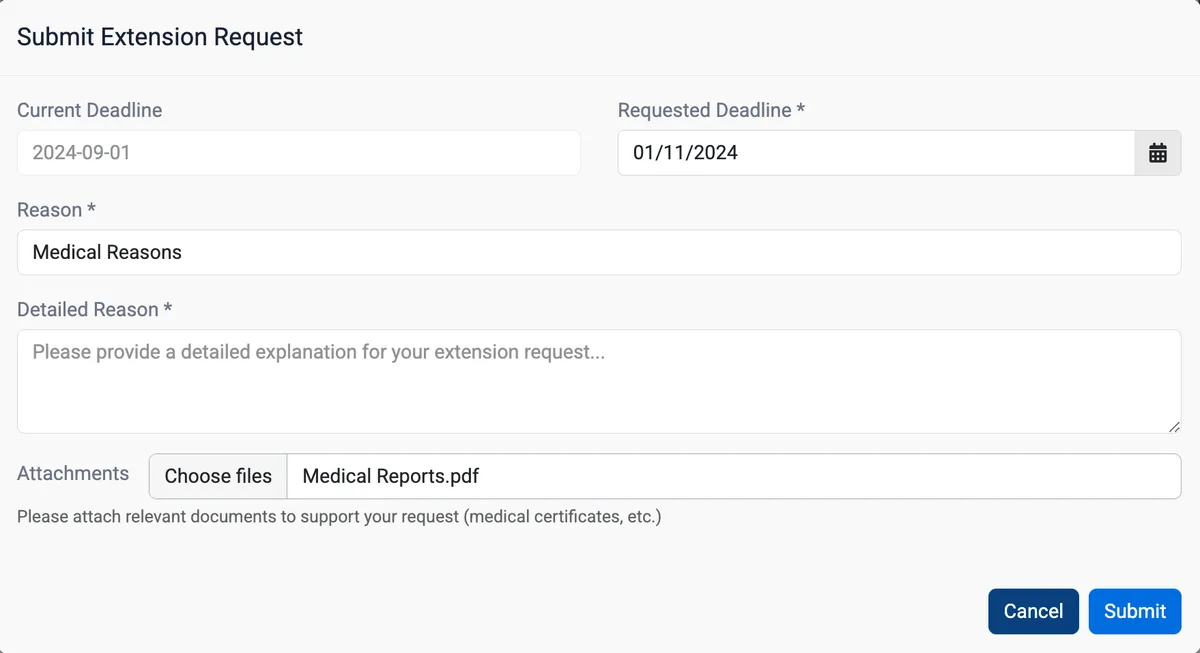Open the Reason dropdown showing Medical Reasons
Screen dimensions: 1200x653
(x=600, y=252)
